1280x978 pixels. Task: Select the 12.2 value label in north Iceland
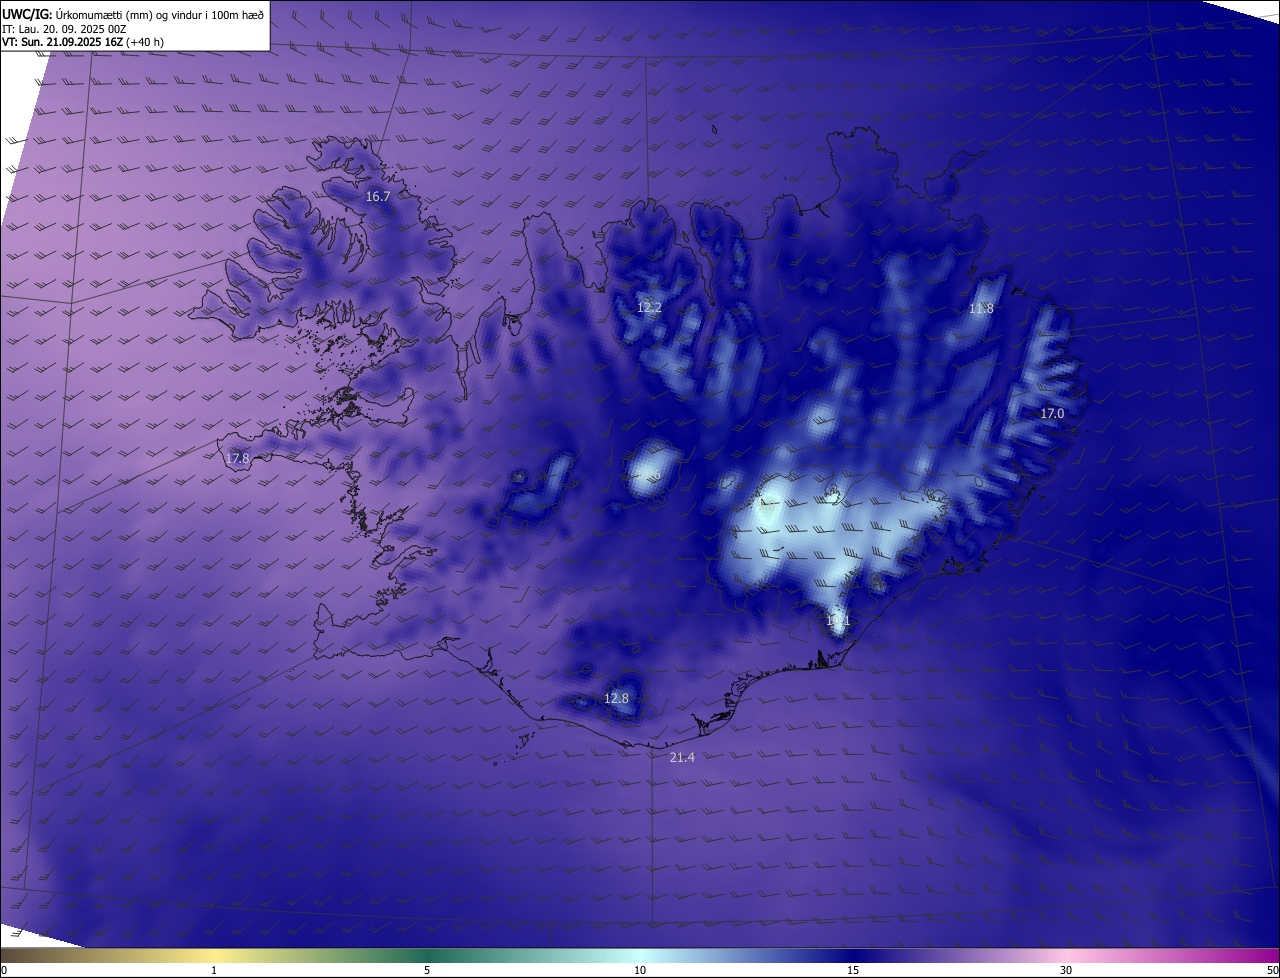pyautogui.click(x=649, y=308)
